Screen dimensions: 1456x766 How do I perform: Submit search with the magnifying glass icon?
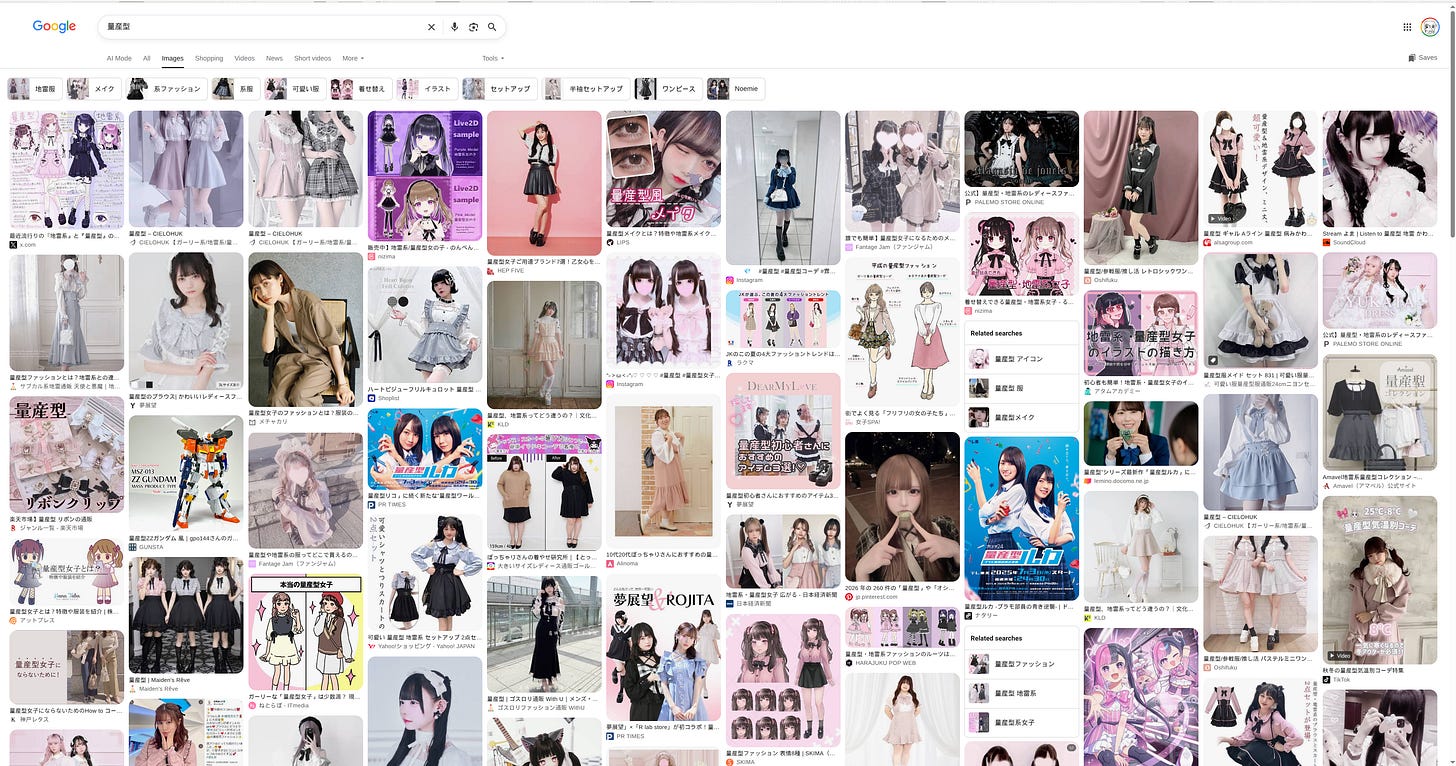(492, 27)
